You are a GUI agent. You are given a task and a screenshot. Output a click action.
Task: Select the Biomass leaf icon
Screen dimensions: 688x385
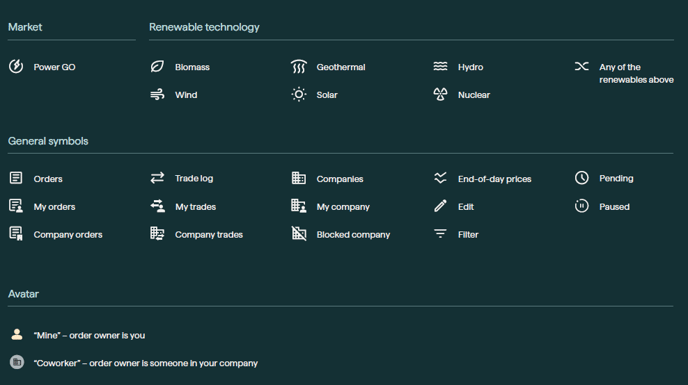157,66
